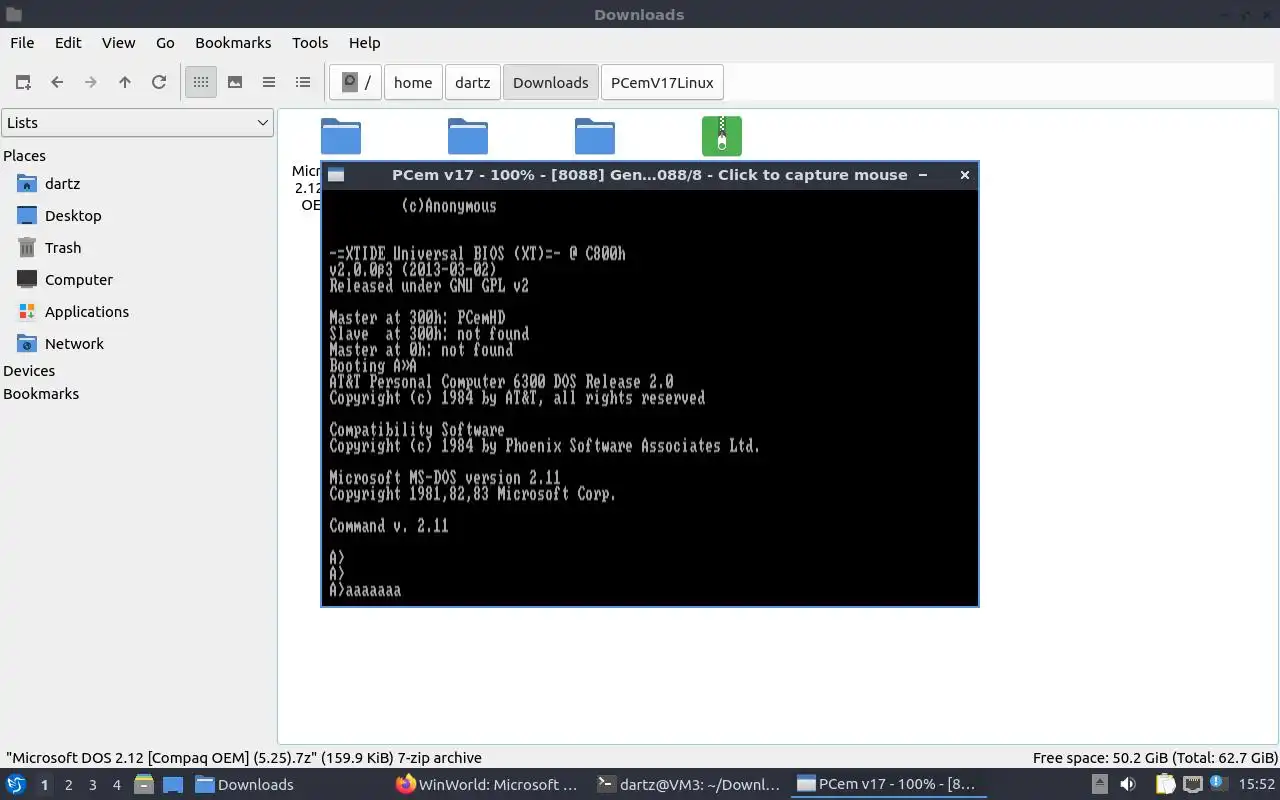Switch to workspace 1
Screen dimensions: 1280x800
[x=44, y=785]
